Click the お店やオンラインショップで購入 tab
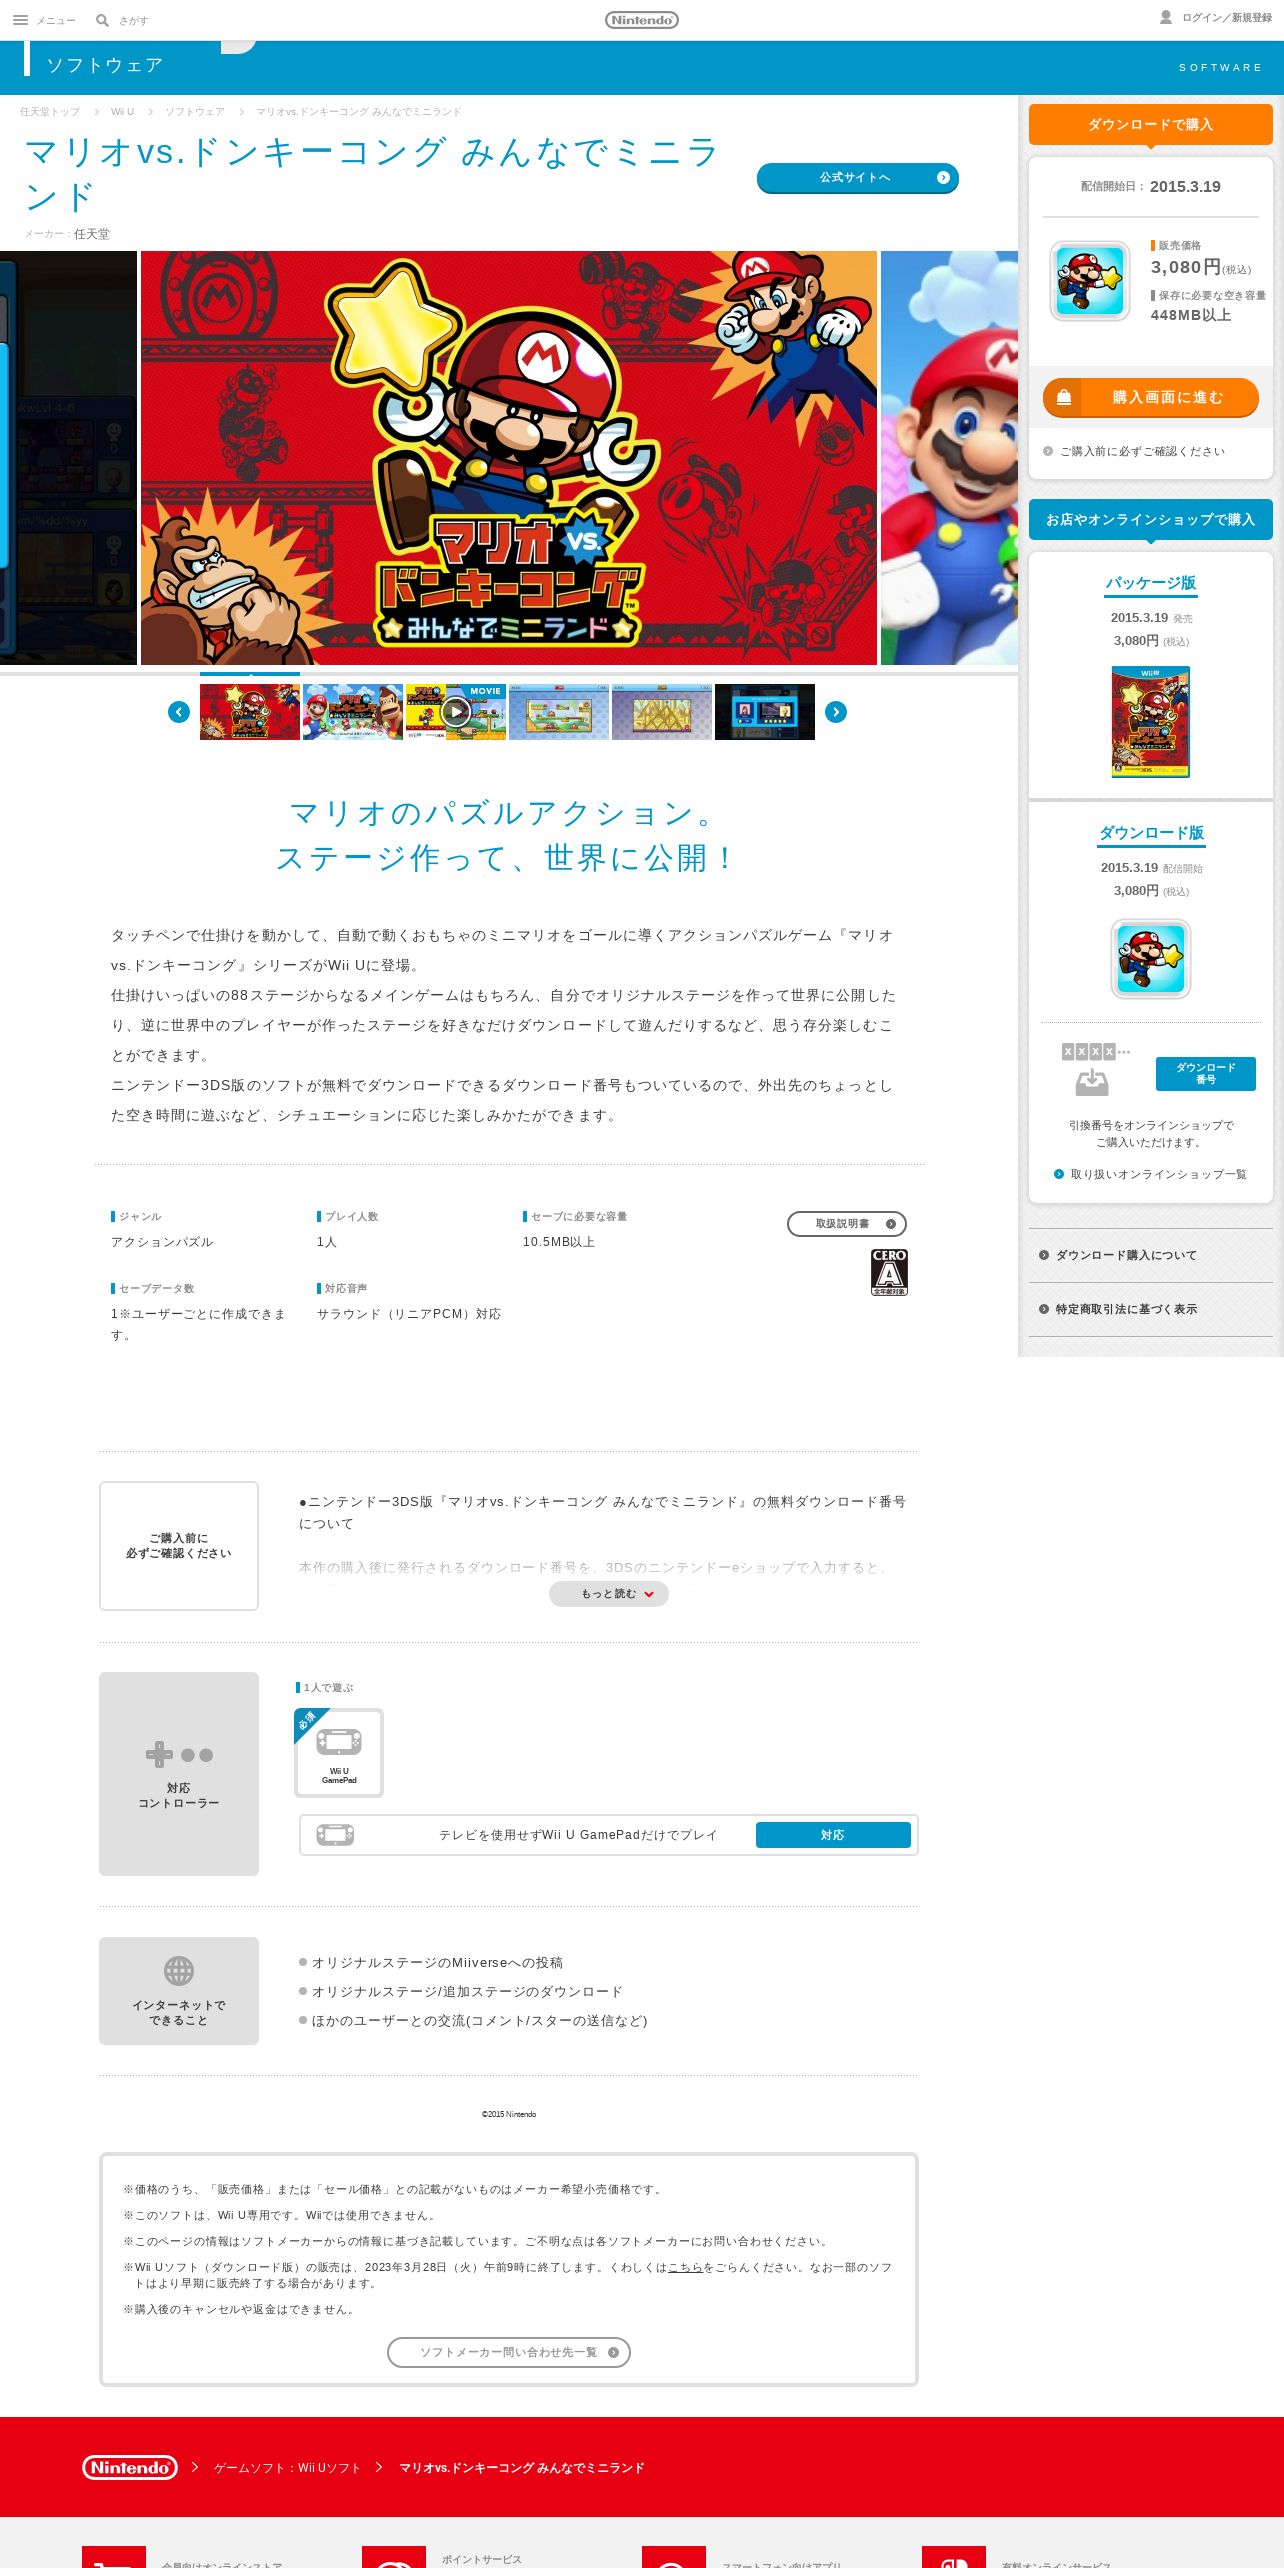 tap(1151, 520)
